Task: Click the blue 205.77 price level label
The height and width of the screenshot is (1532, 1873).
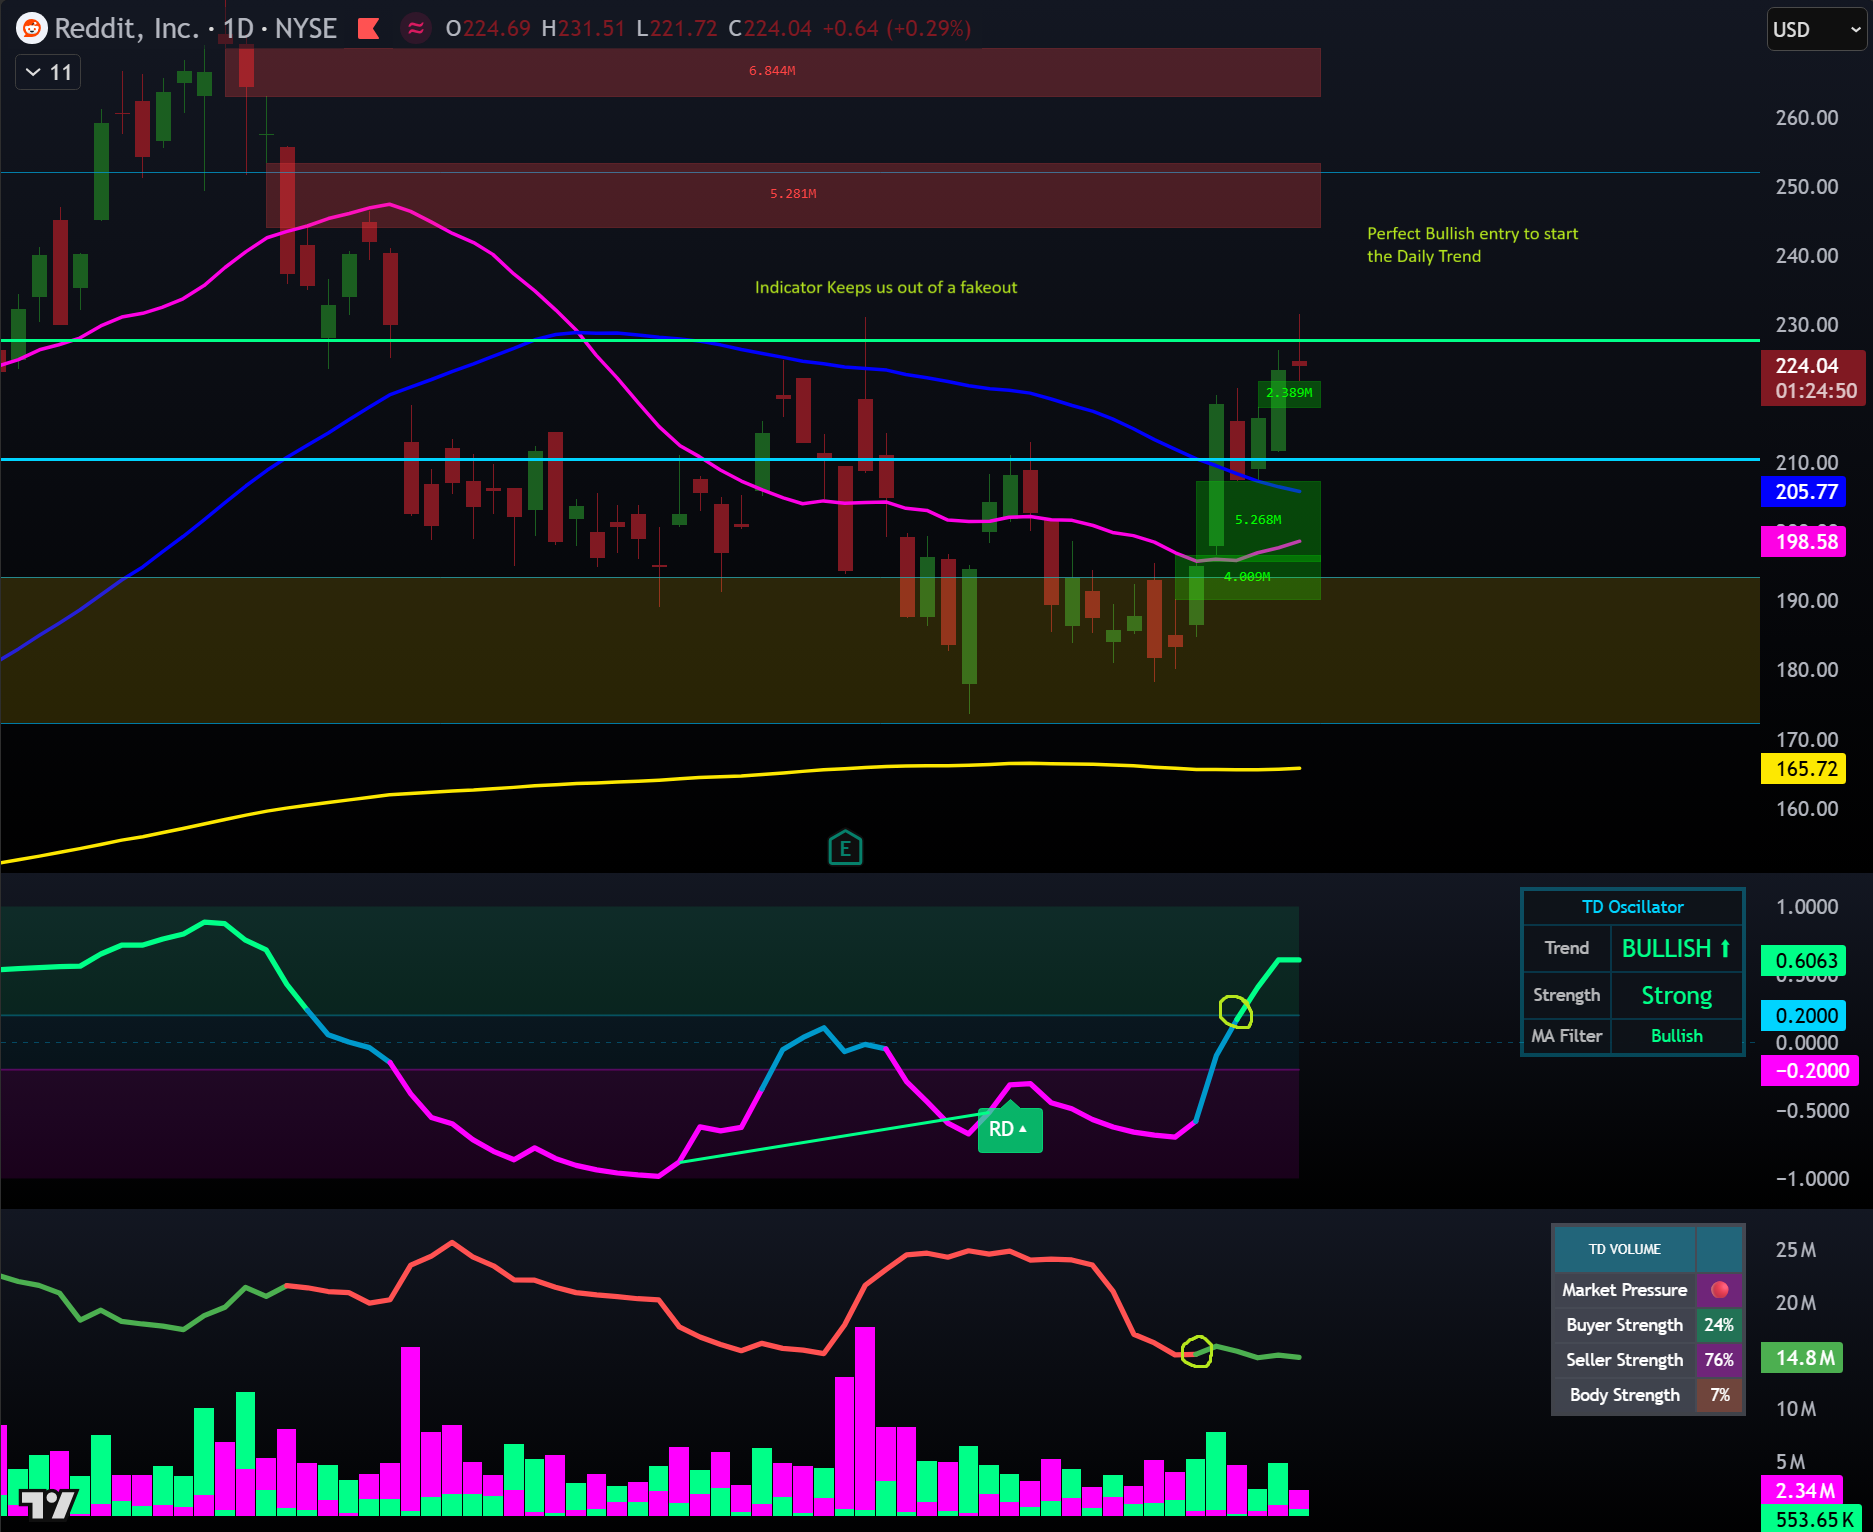Action: coord(1802,492)
